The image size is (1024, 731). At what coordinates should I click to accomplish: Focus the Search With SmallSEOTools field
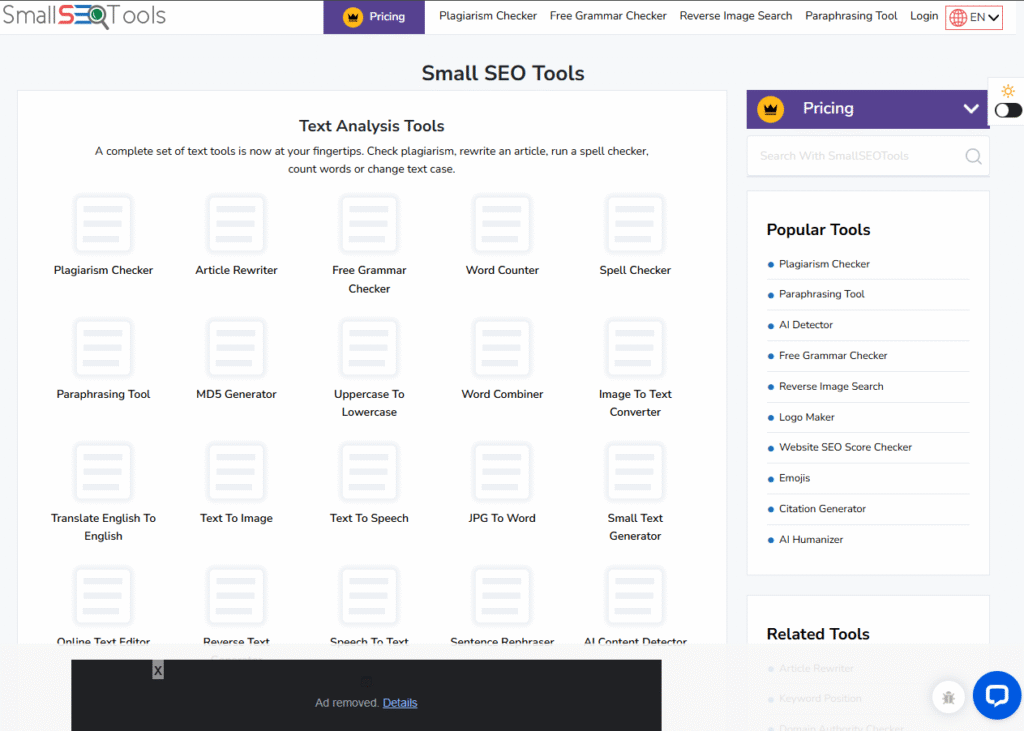(868, 156)
